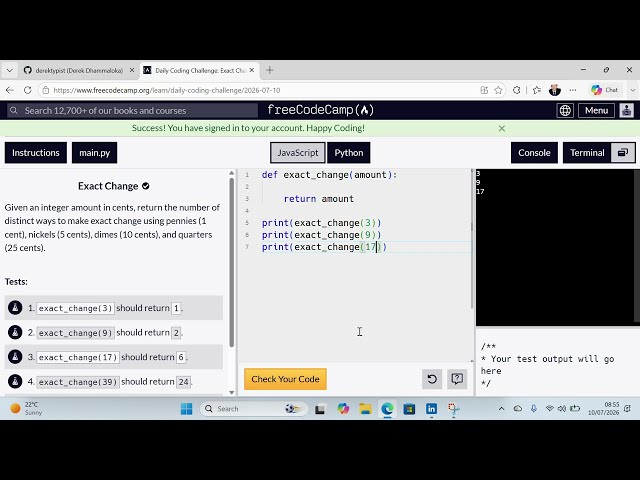
Task: Click the def exact_change(amount): line
Action: coord(329,175)
